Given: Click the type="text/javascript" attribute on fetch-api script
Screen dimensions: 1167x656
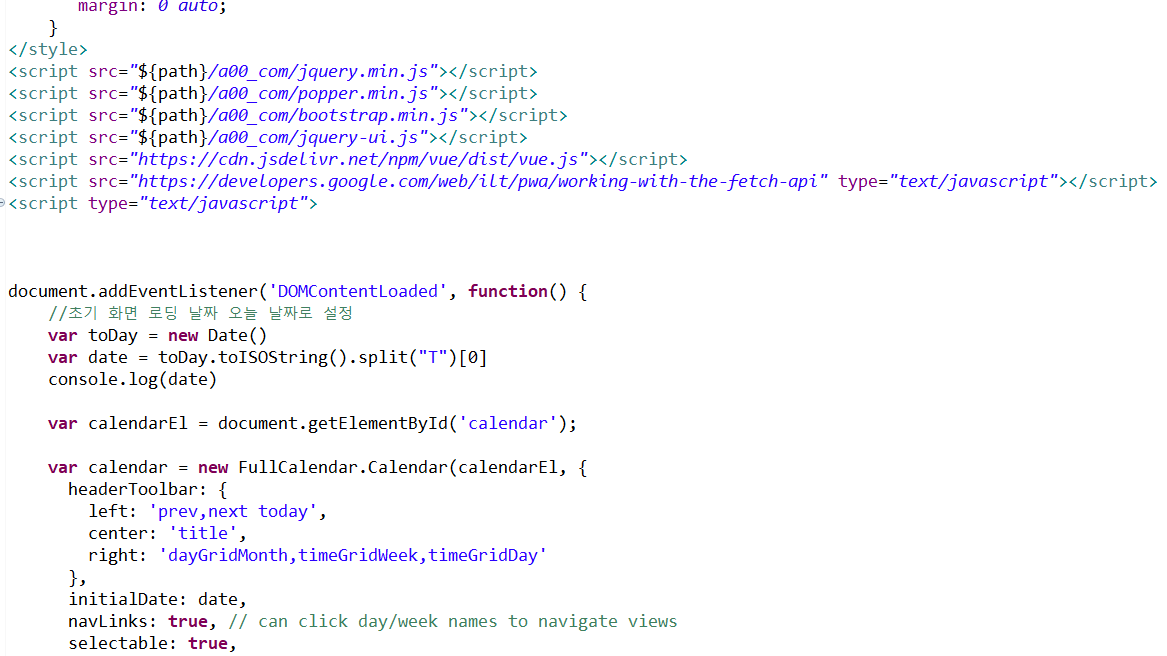Looking at the screenshot, I should click(948, 181).
